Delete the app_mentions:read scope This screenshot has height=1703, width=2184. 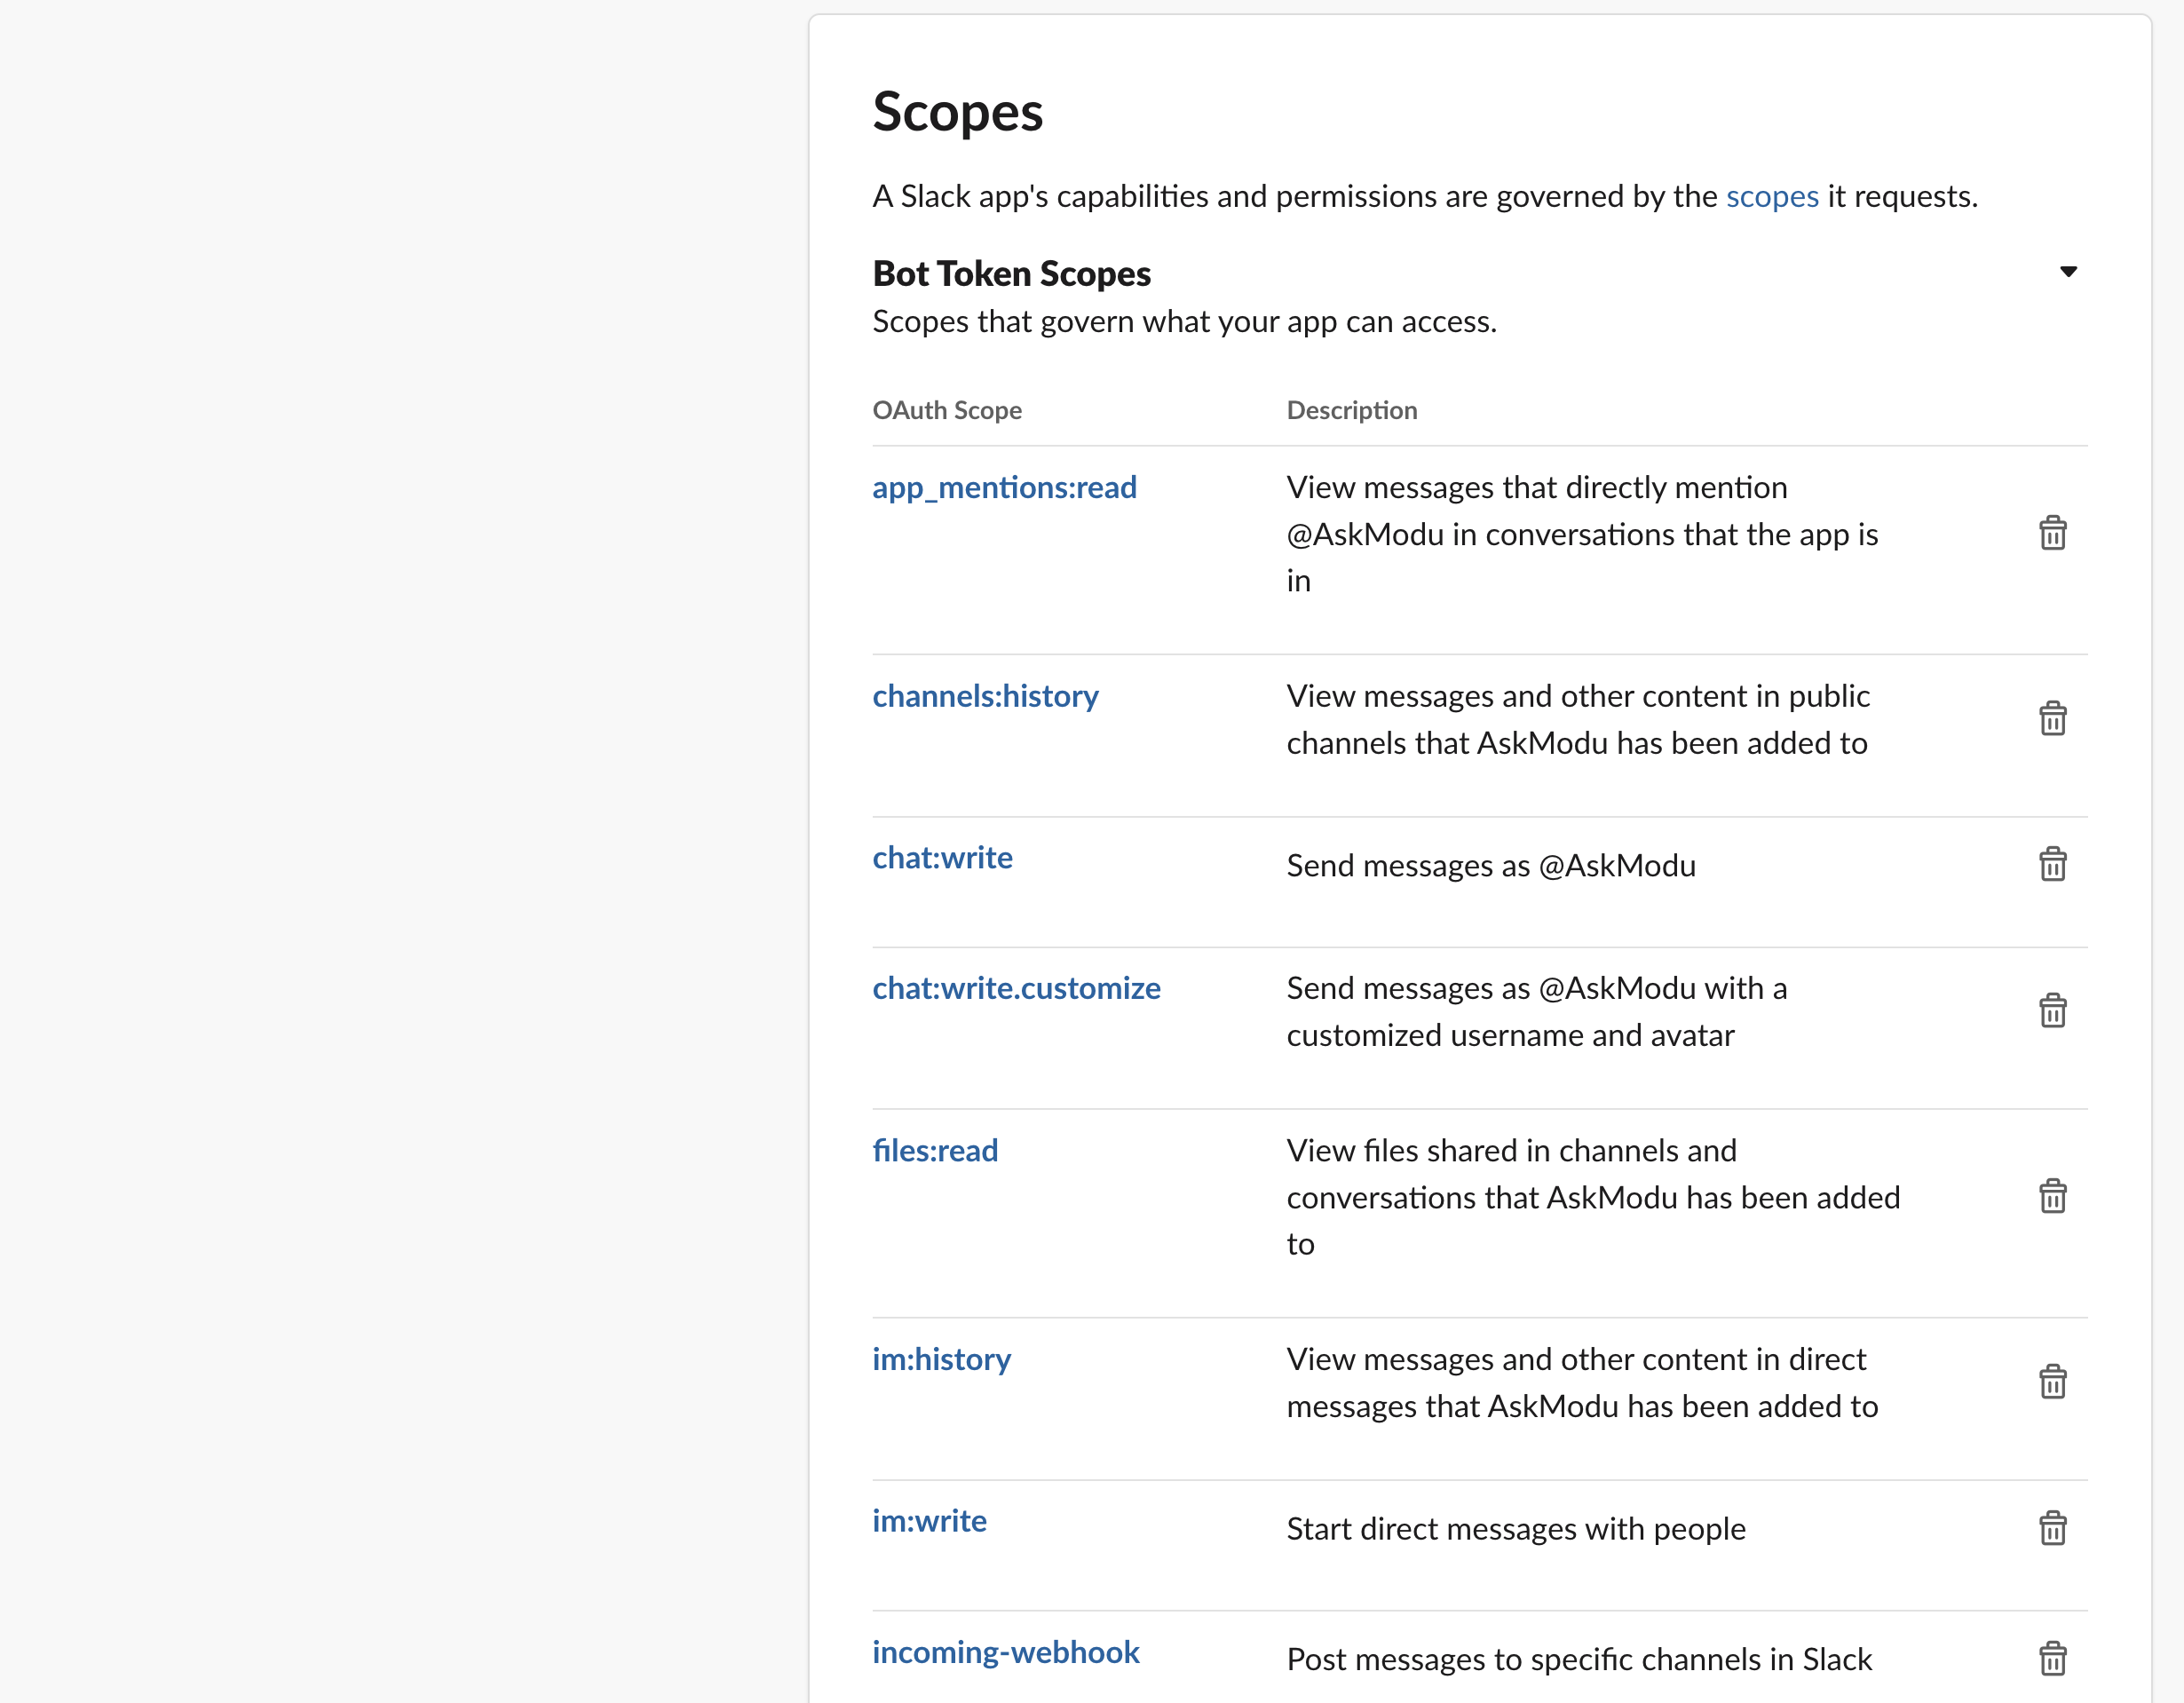[x=2052, y=533]
